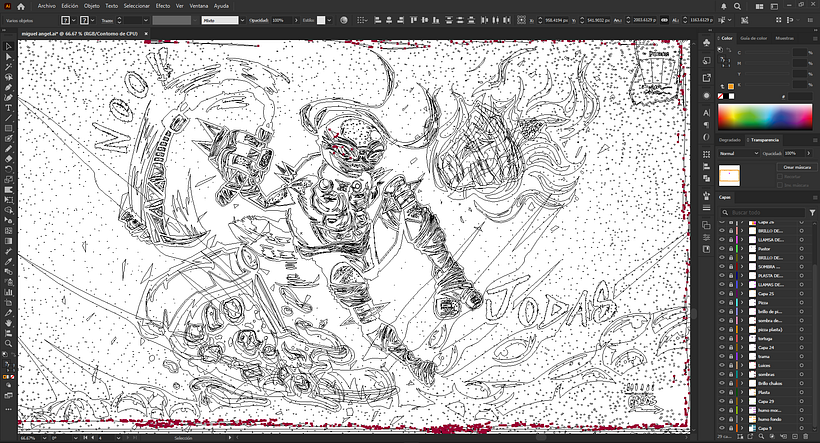Switch to the Degradado panel tab

[x=732, y=140]
